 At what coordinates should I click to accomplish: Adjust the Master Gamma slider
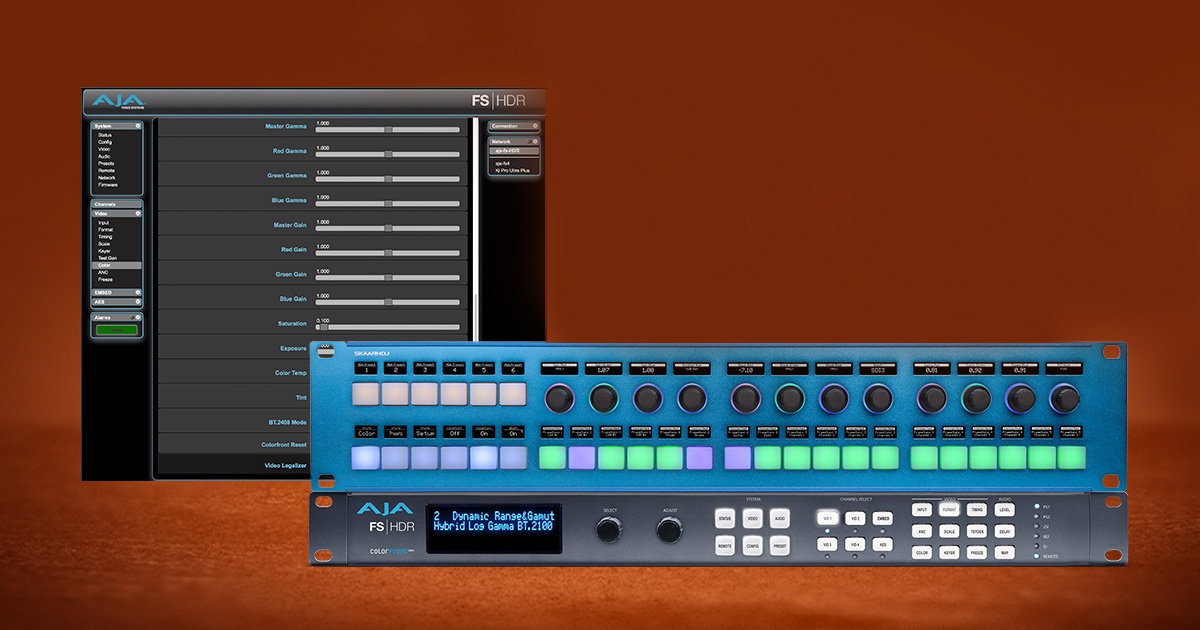pyautogui.click(x=388, y=130)
